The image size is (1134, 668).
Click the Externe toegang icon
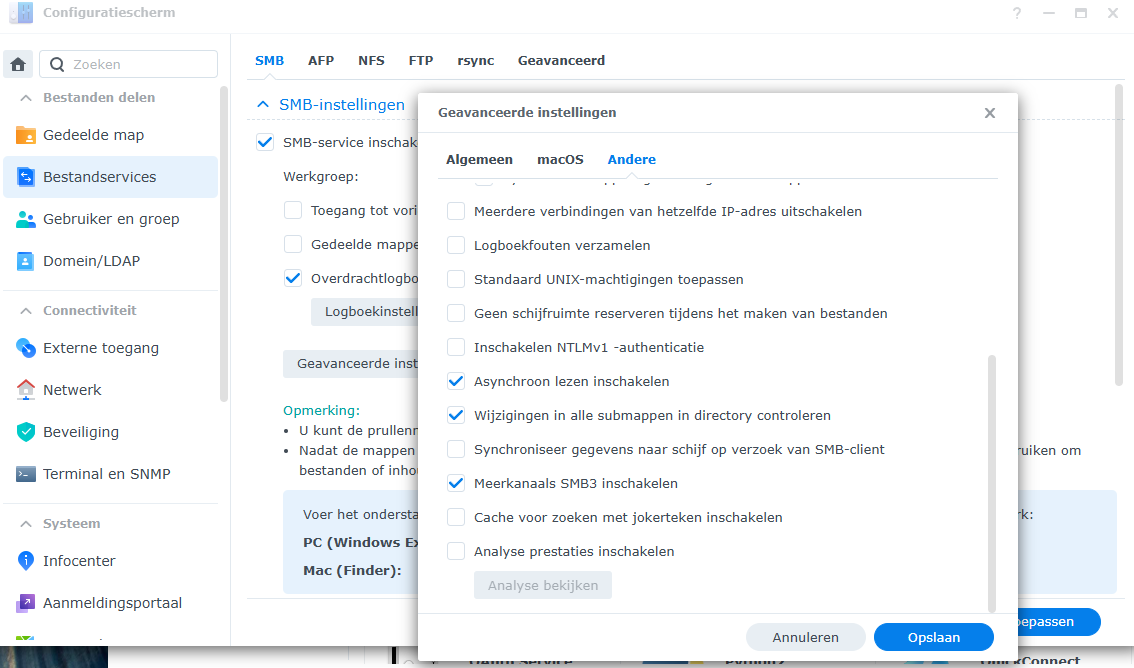click(x=25, y=348)
